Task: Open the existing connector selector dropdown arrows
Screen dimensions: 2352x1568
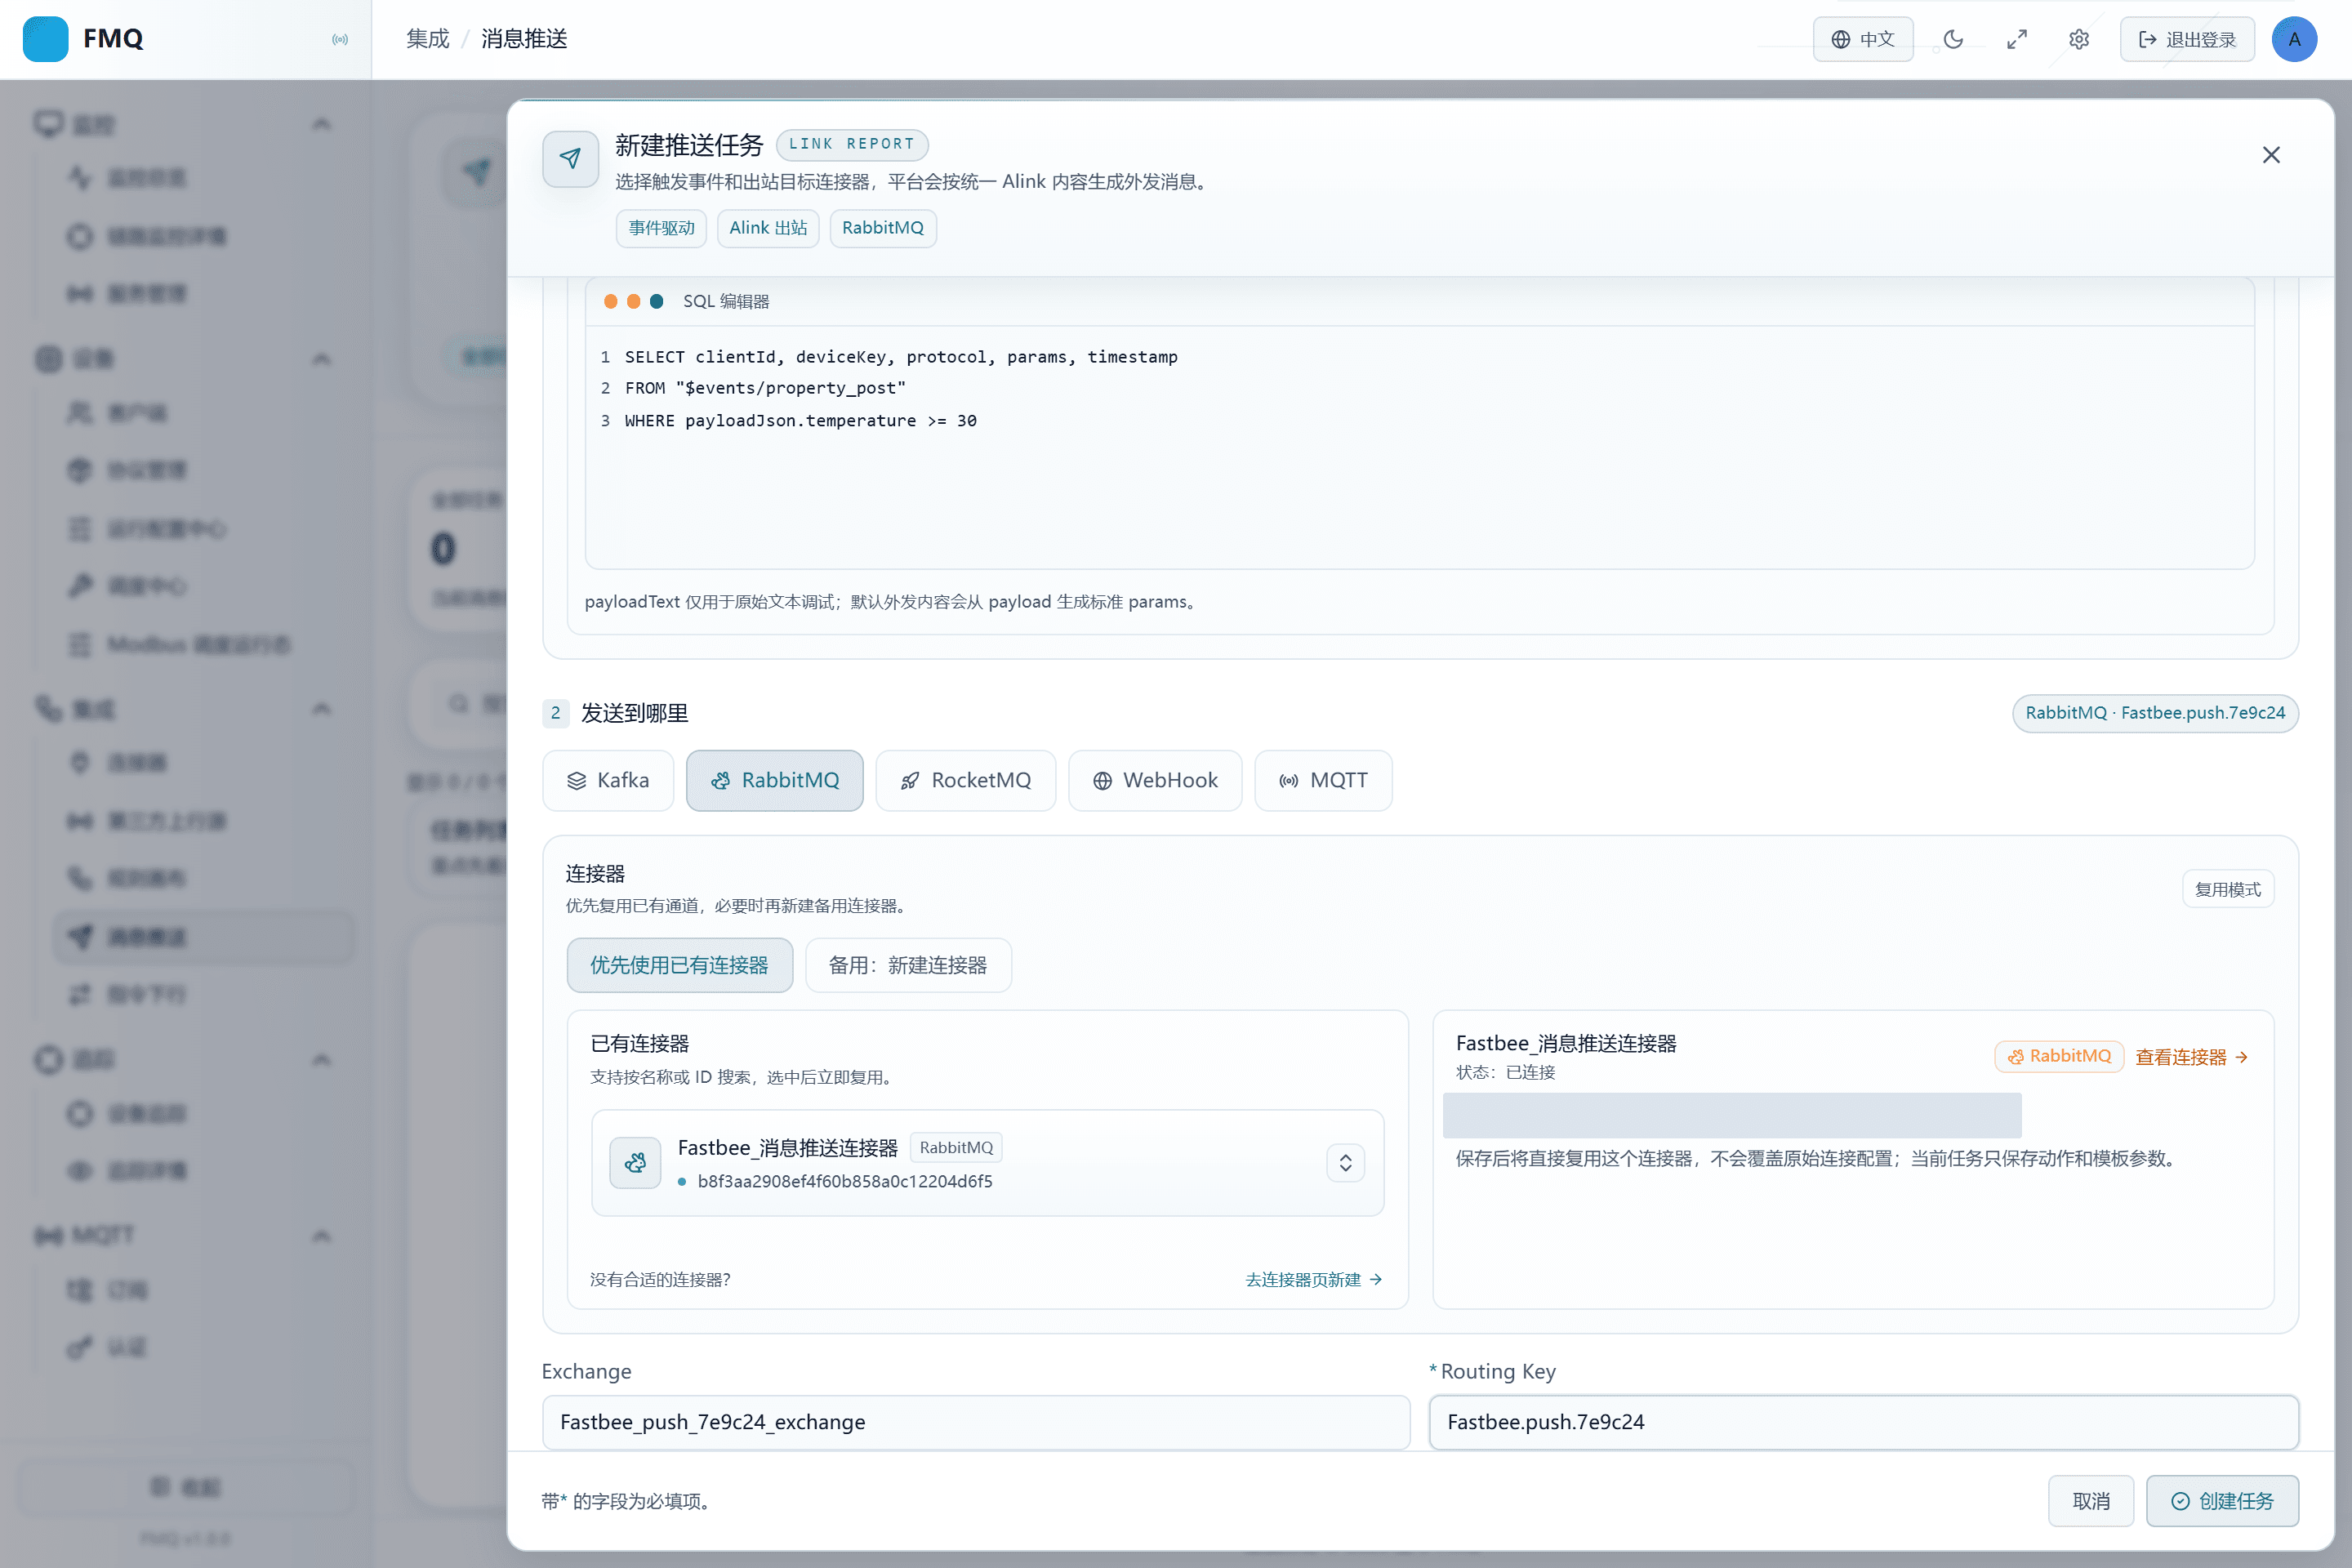Action: coord(1345,1162)
